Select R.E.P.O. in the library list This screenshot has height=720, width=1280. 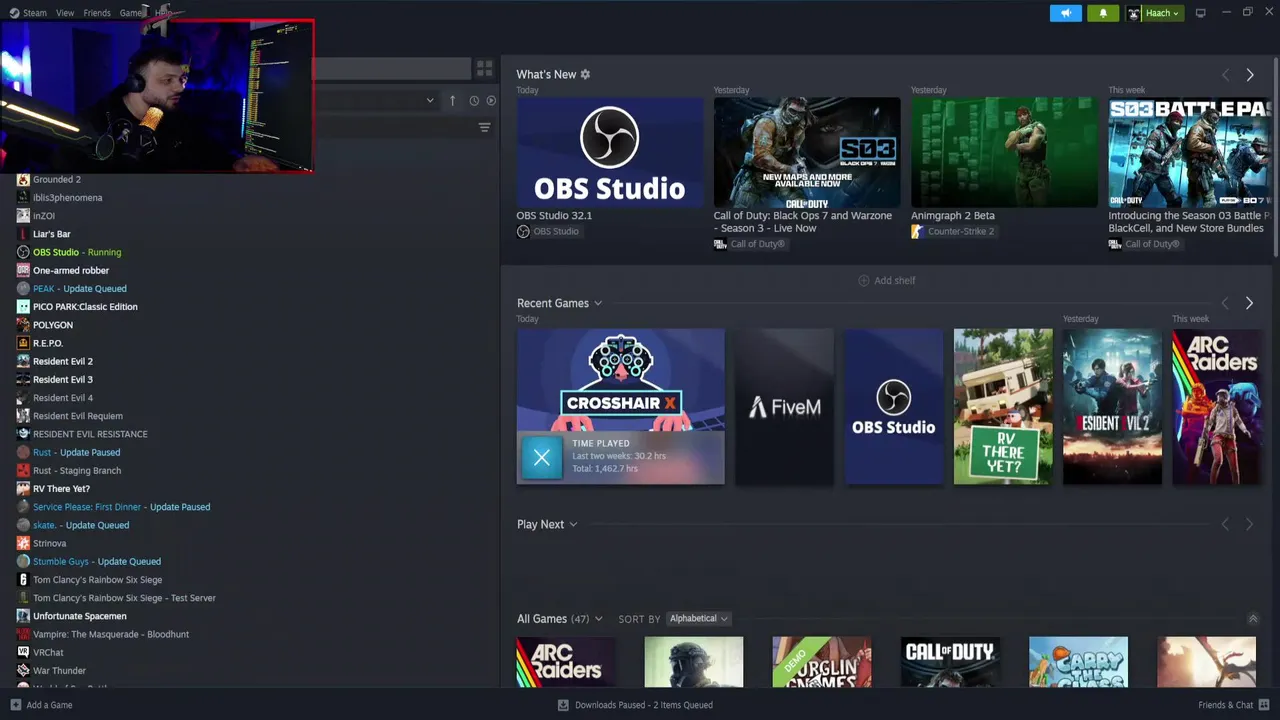point(48,343)
